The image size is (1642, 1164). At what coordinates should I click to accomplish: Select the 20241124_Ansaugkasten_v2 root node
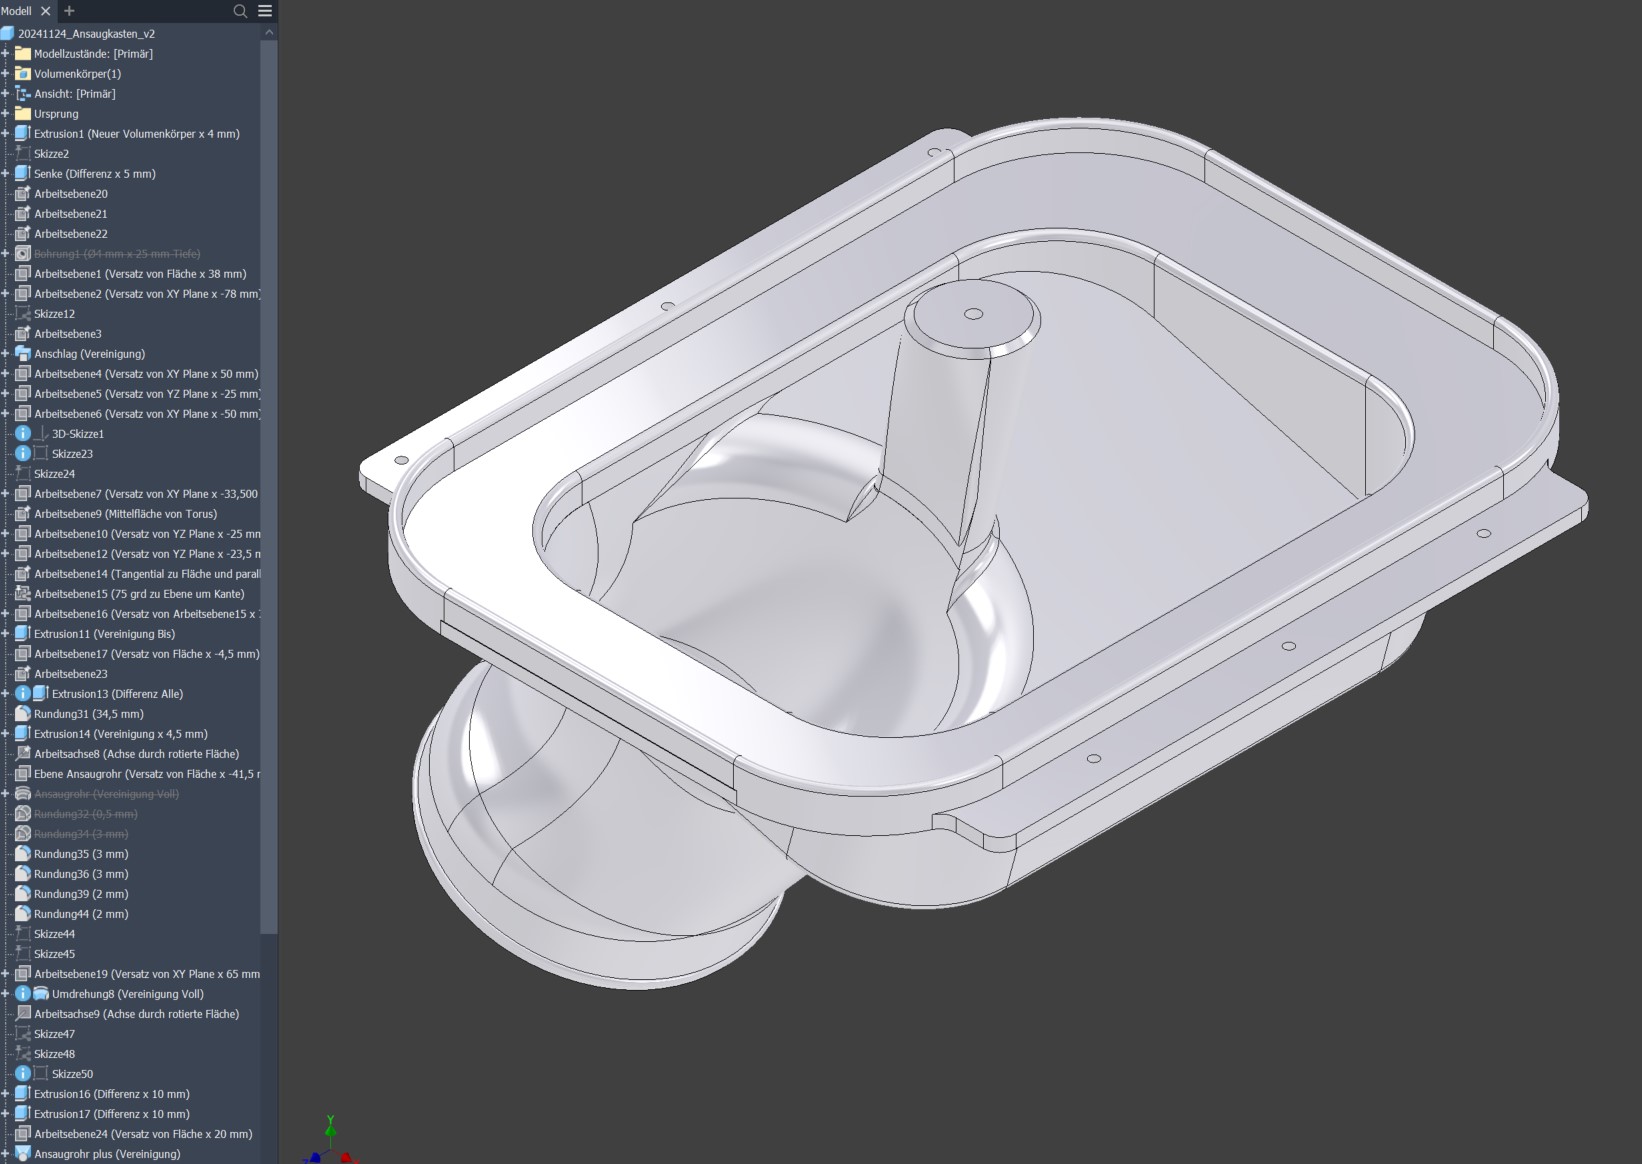coord(86,34)
